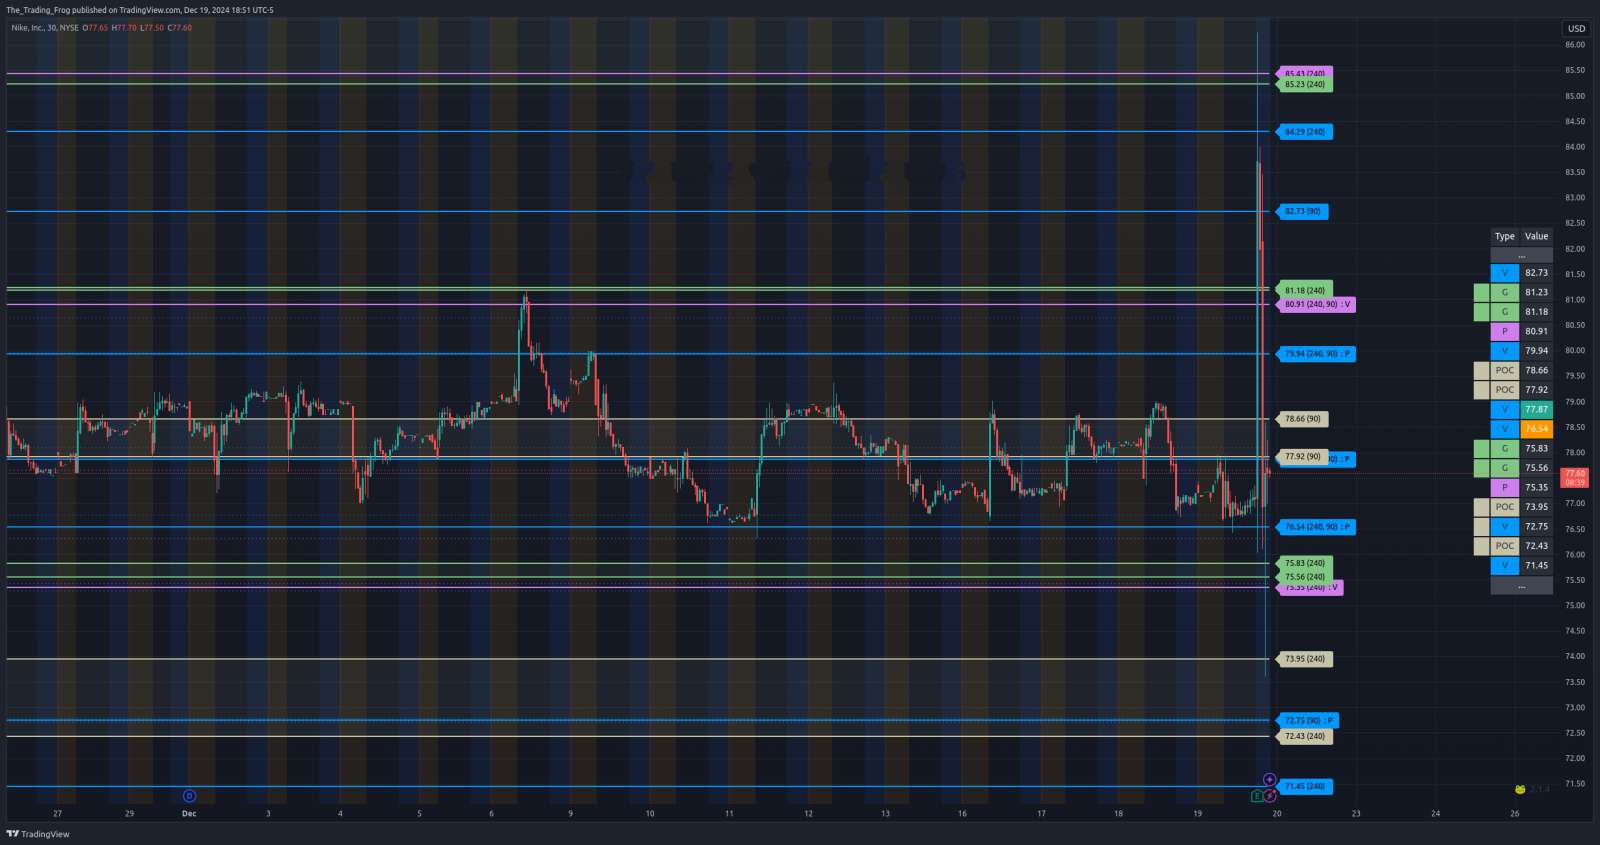Click the dividend D marker near Dec
The width and height of the screenshot is (1600, 845).
(x=189, y=796)
